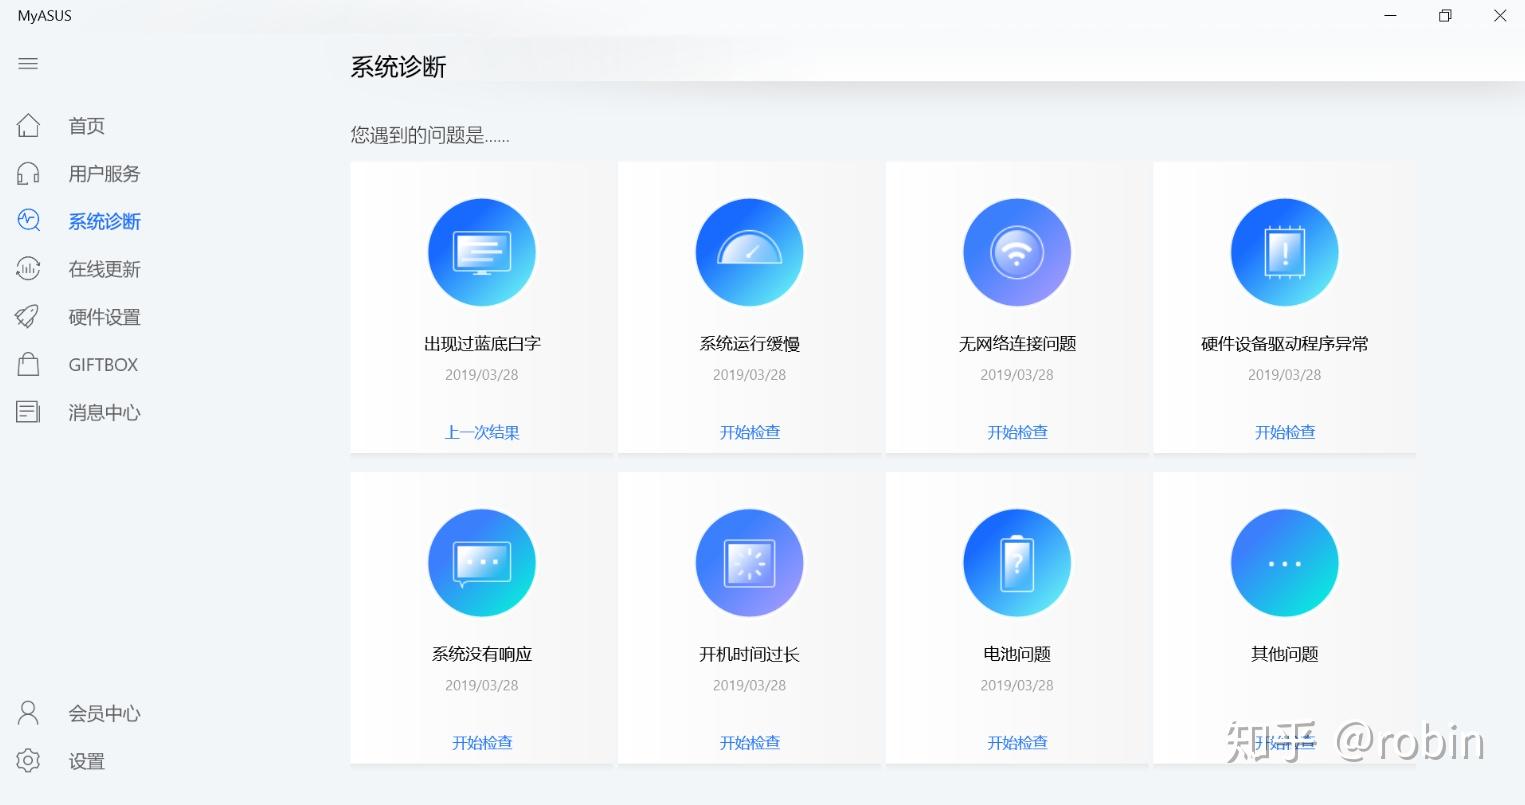Screen dimensions: 1525x805
Task: Select the battery problem icon
Action: pos(1016,562)
